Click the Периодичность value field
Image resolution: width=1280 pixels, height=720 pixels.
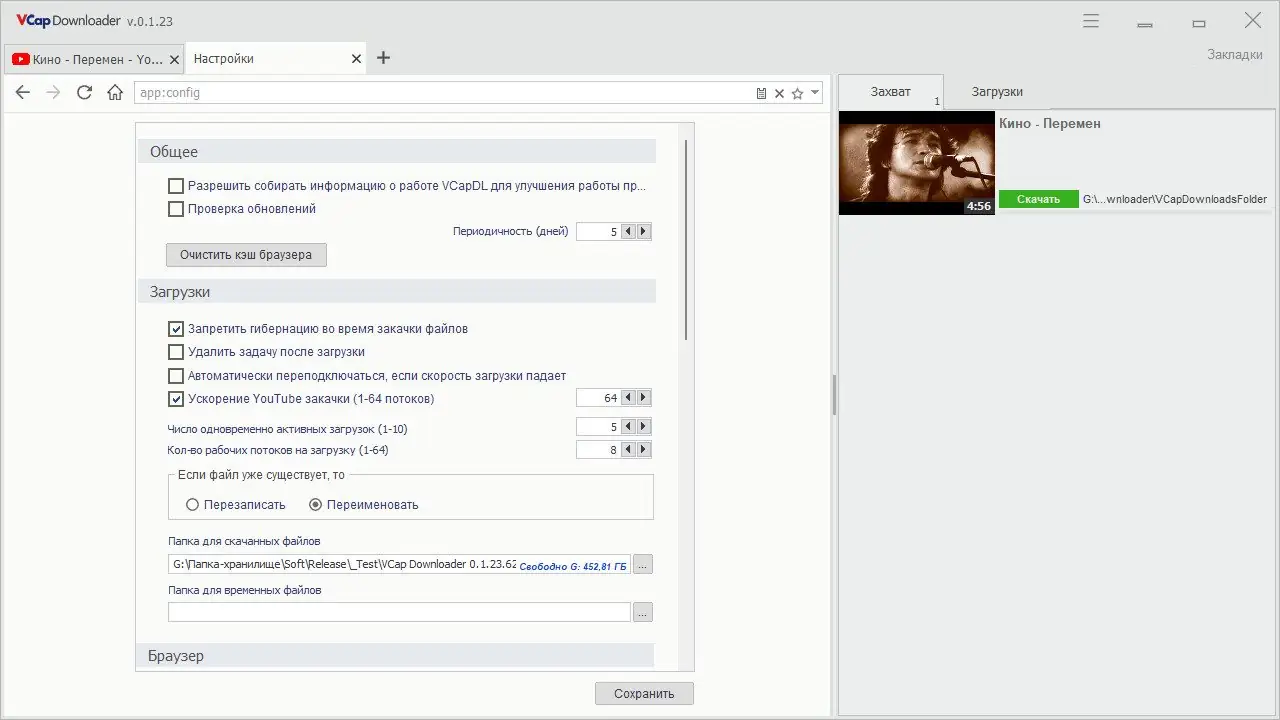click(x=599, y=231)
